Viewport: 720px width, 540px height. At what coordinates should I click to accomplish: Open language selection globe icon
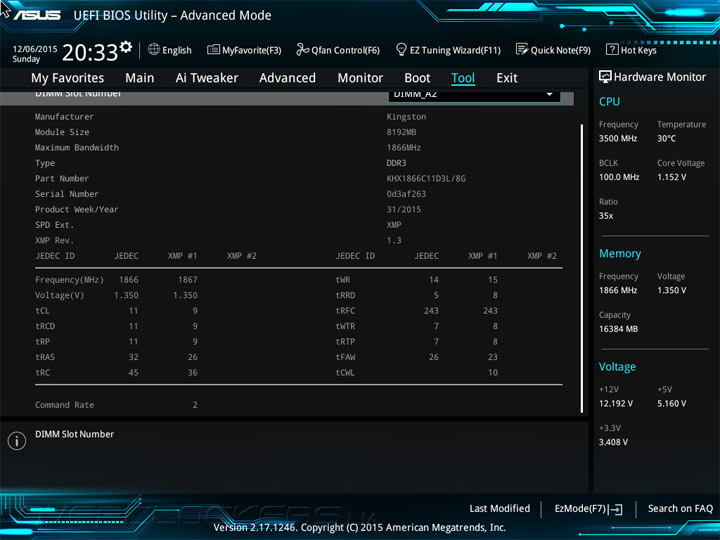pyautogui.click(x=154, y=49)
